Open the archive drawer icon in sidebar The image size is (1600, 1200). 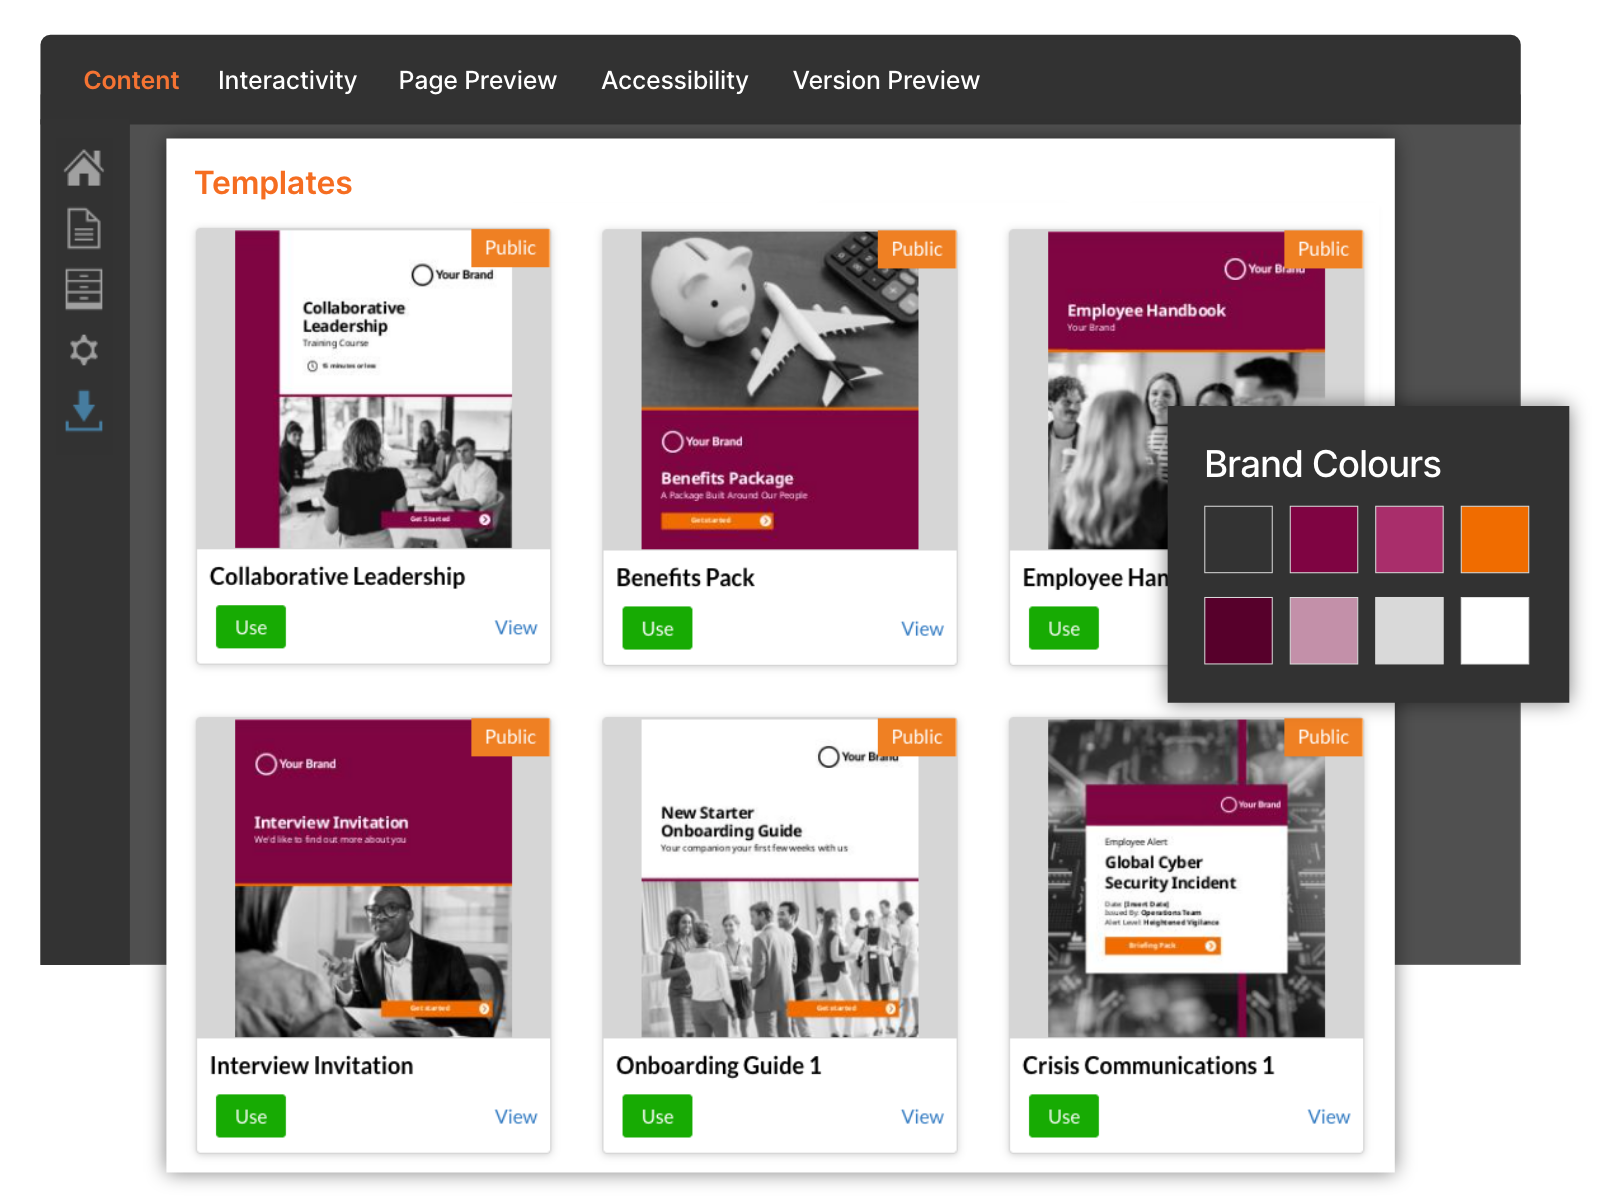point(84,289)
